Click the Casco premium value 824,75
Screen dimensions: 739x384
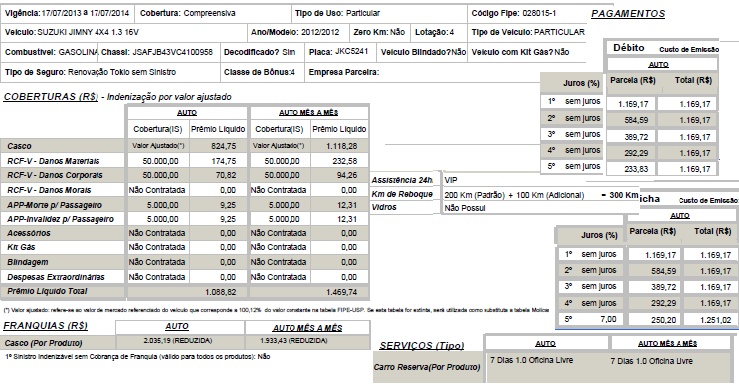tap(224, 146)
